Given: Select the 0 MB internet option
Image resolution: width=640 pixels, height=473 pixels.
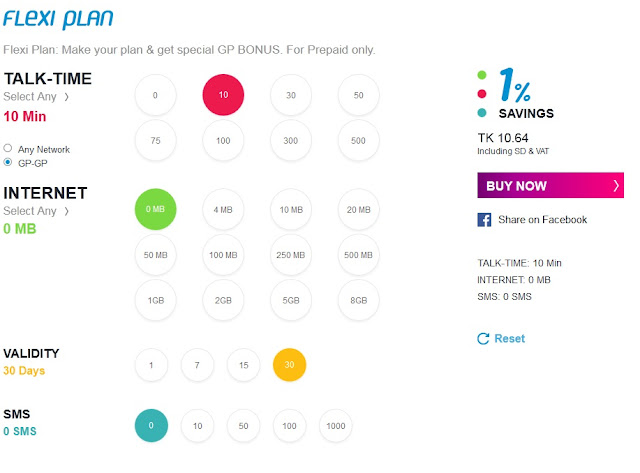Looking at the screenshot, I should pos(155,209).
